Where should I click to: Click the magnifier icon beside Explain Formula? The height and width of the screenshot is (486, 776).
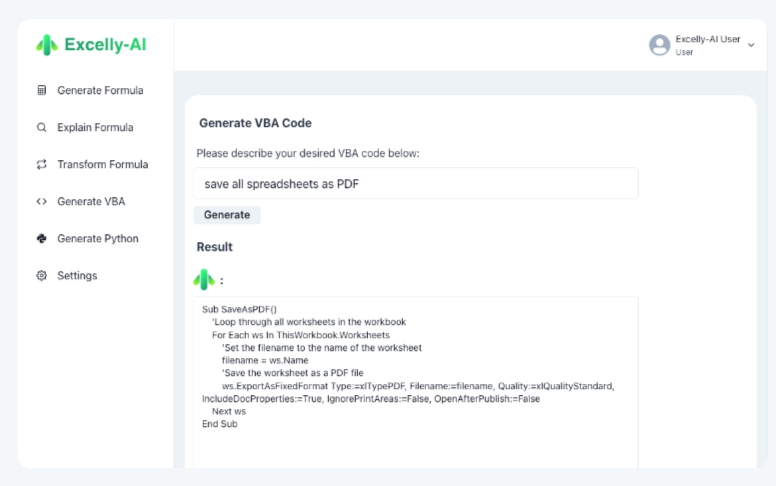tap(42, 127)
